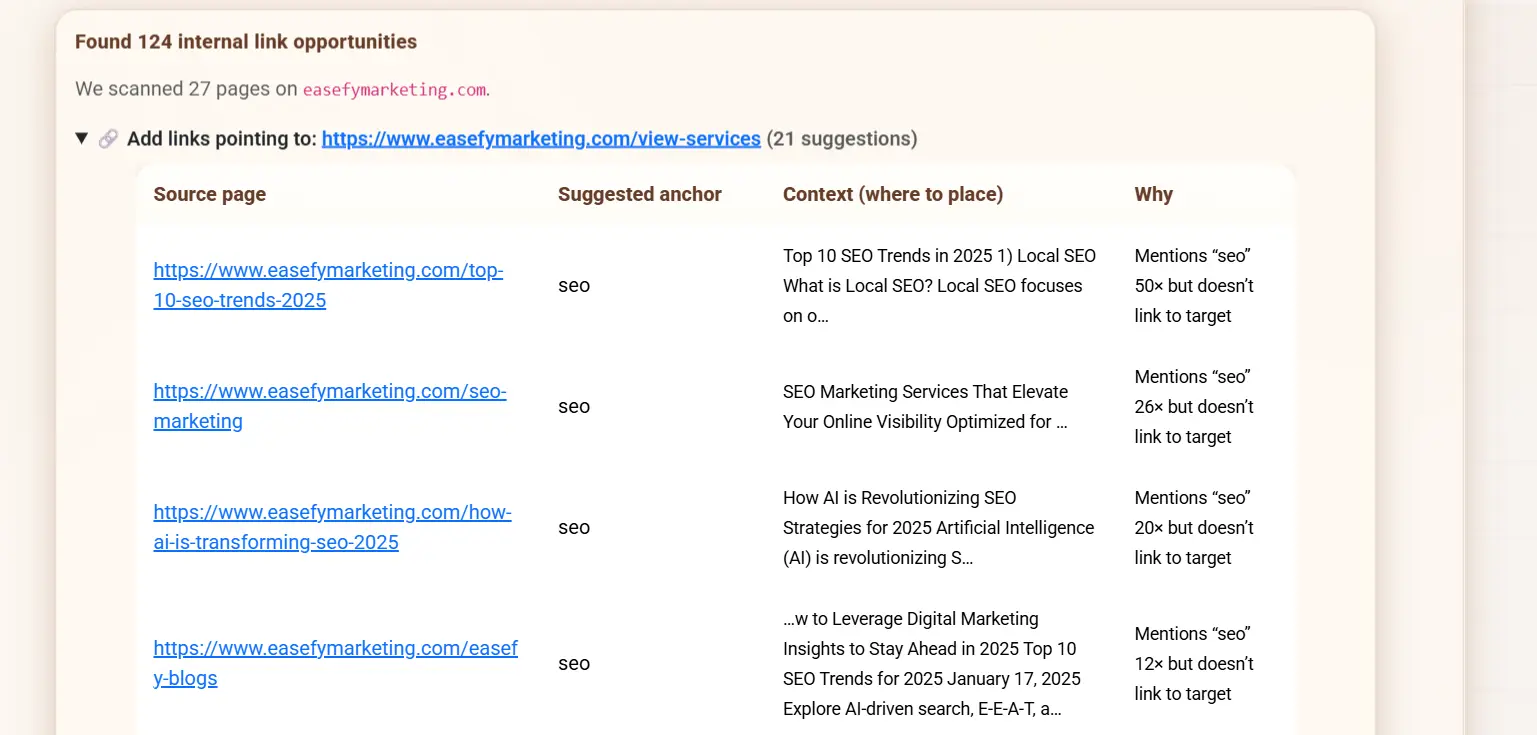Open the how-ai-is-transforming-seo-2025 link
The width and height of the screenshot is (1537, 735).
(x=332, y=527)
